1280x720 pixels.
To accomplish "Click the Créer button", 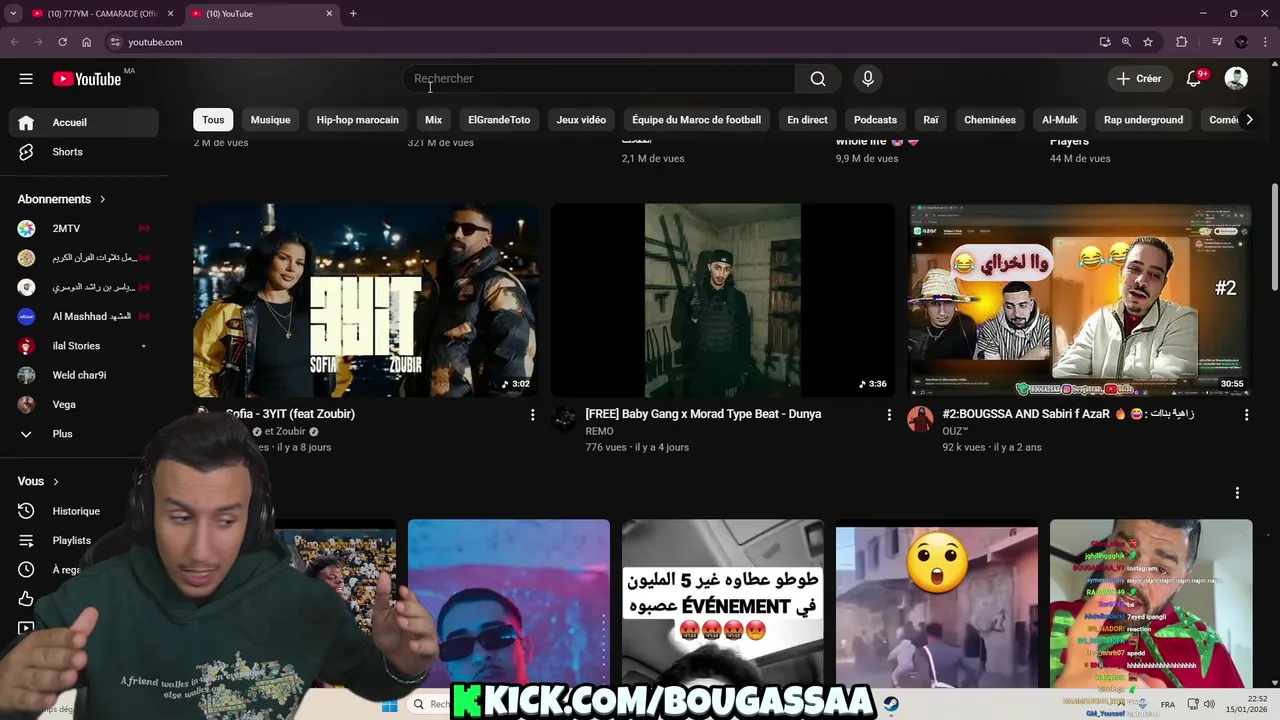I will (x=1139, y=79).
